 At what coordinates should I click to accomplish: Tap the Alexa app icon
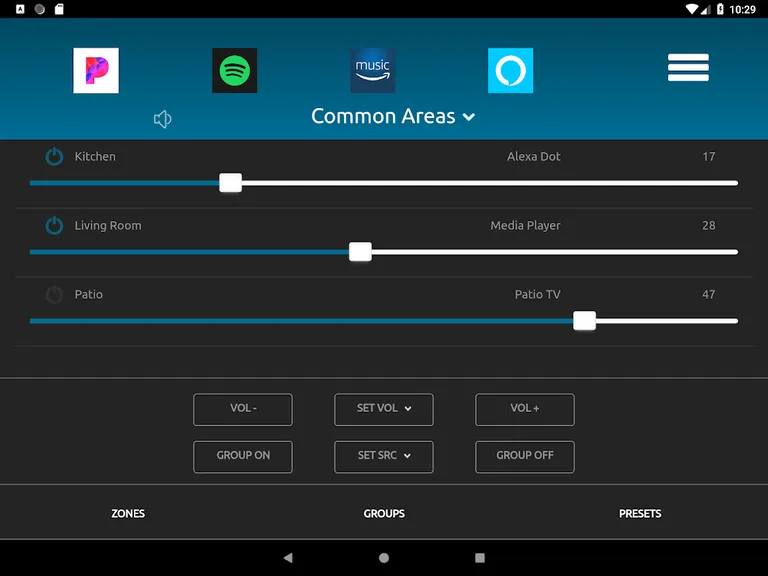tap(510, 71)
